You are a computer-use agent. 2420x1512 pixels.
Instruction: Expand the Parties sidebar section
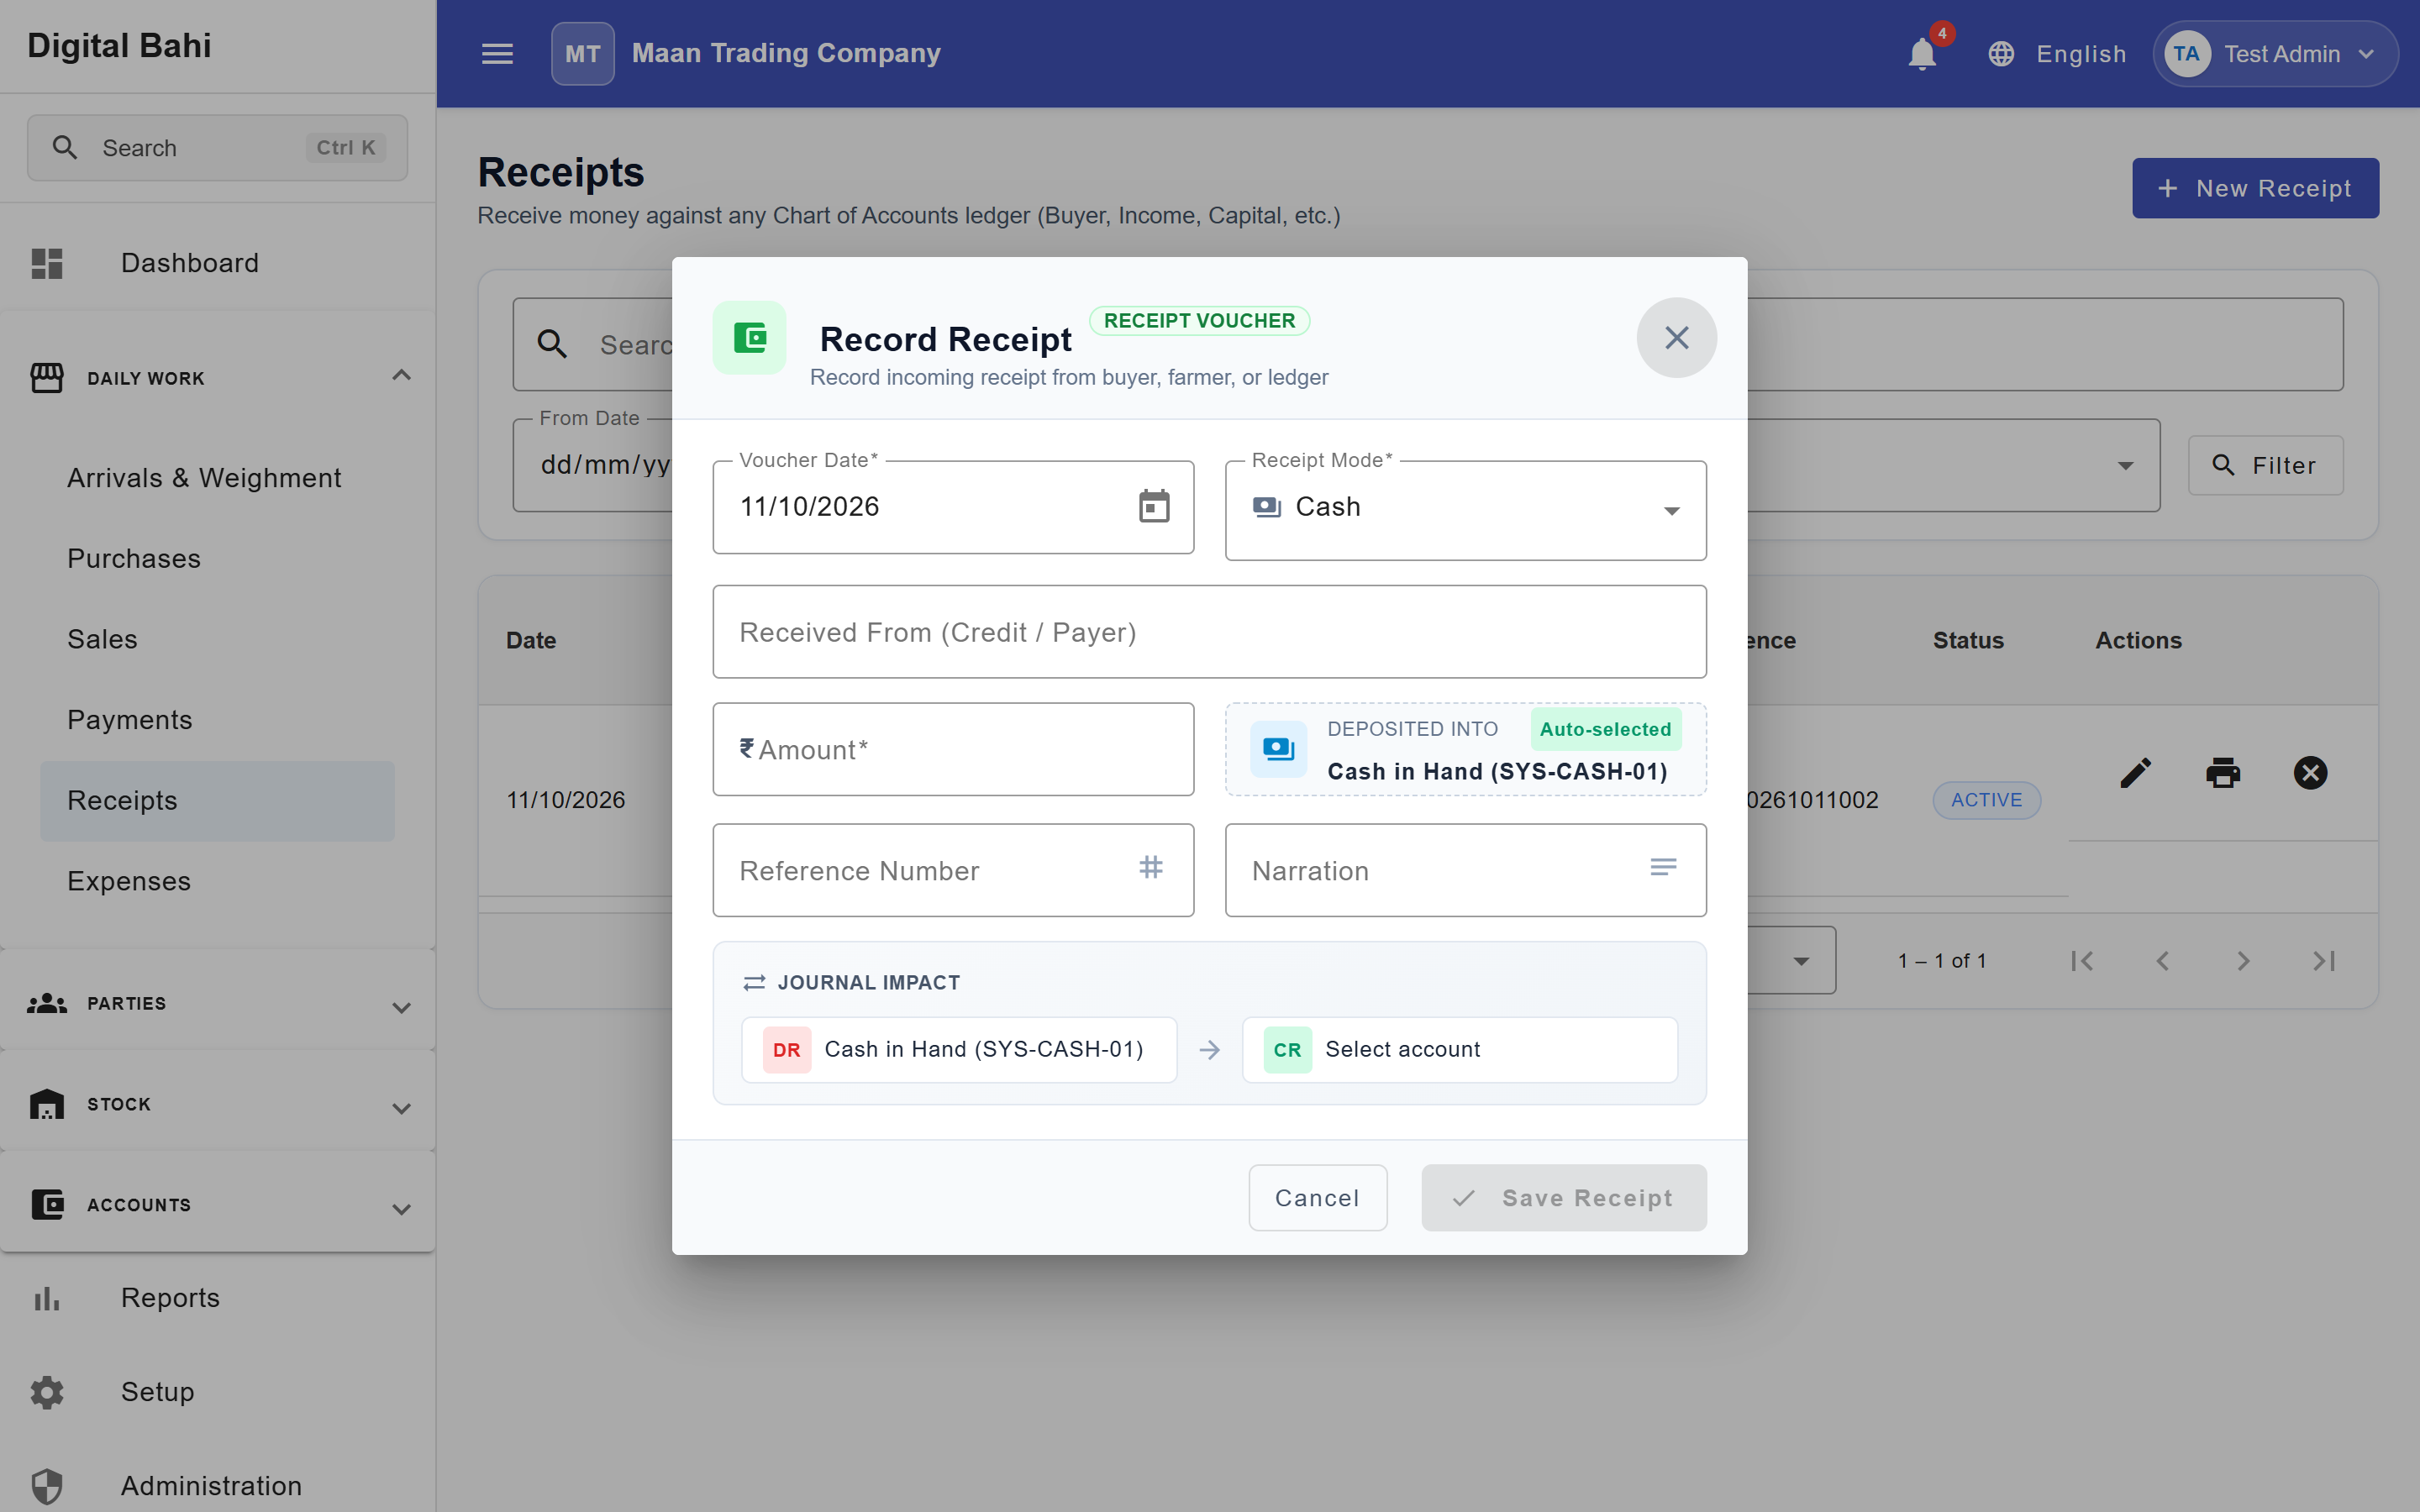pyautogui.click(x=218, y=1004)
